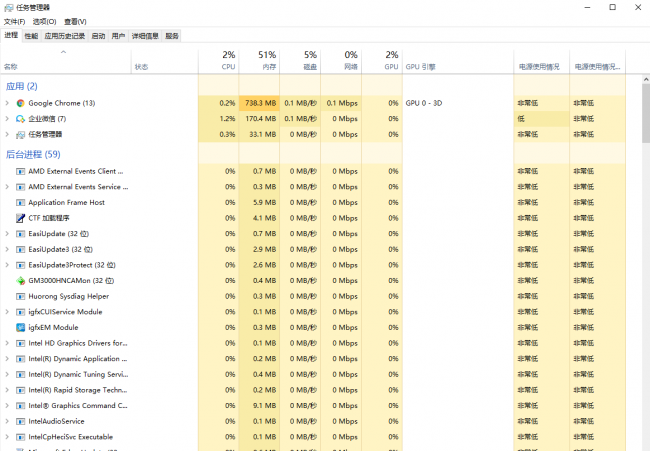Viewport: 650px width, 451px height.
Task: Switch to the 性能 tab
Action: (31, 36)
